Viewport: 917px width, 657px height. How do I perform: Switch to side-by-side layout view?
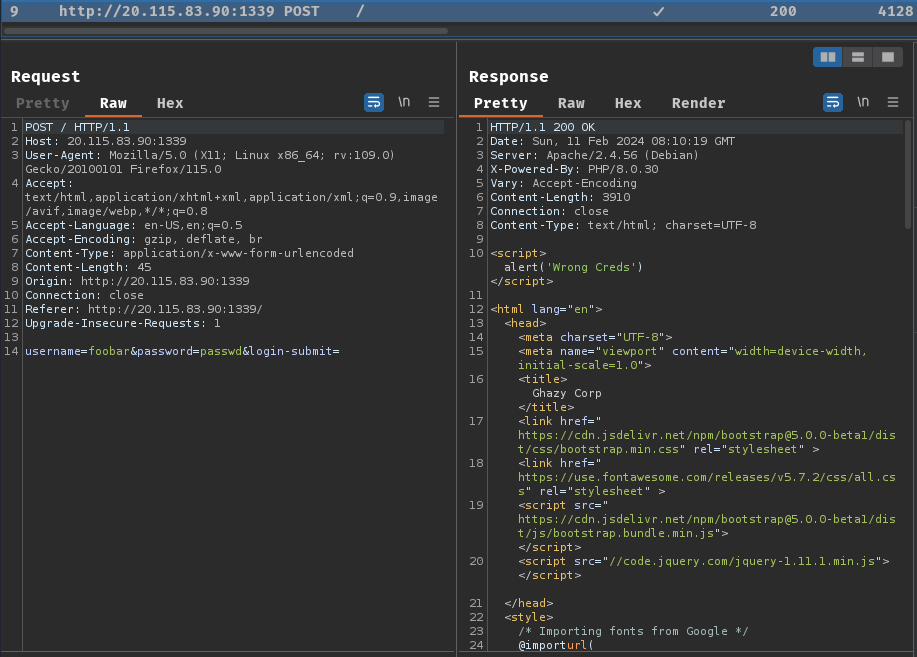tap(828, 57)
